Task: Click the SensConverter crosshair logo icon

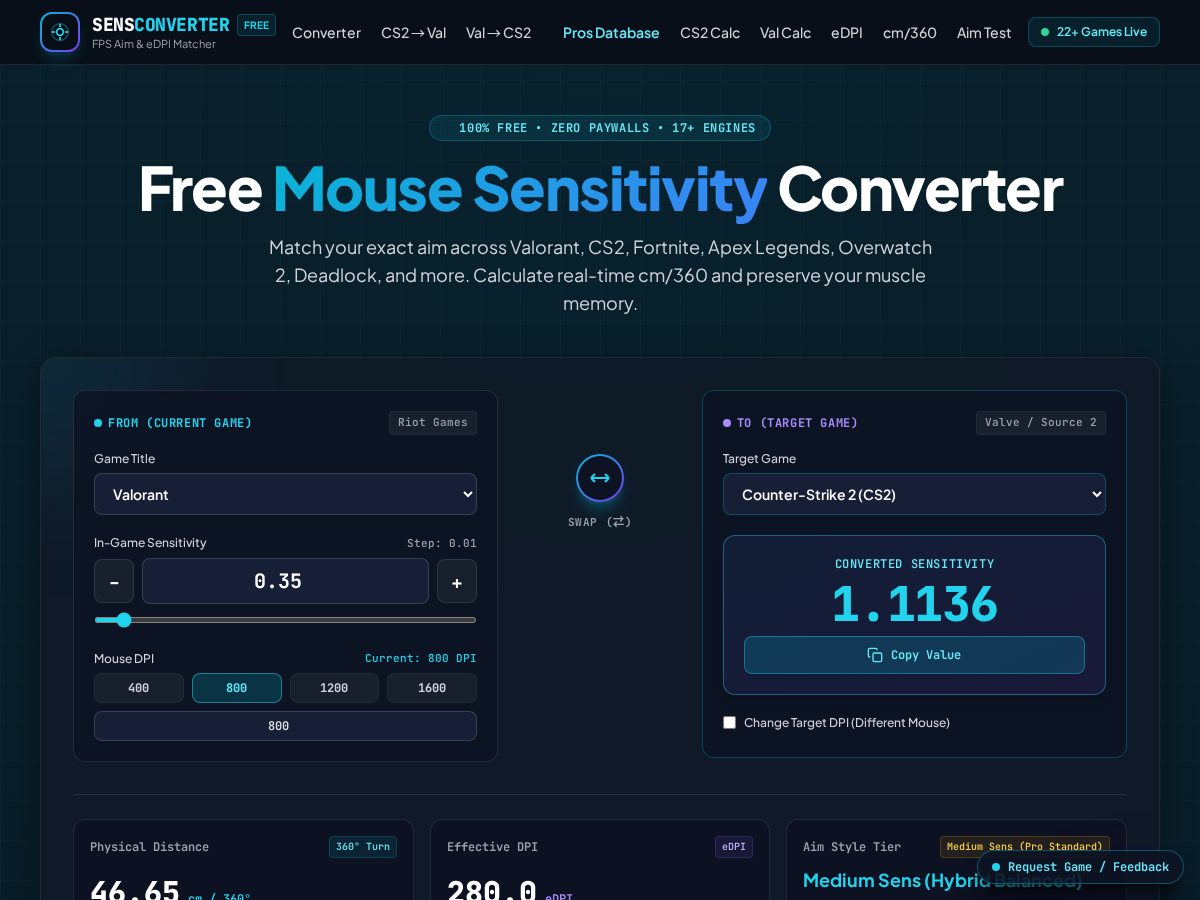Action: [x=60, y=32]
